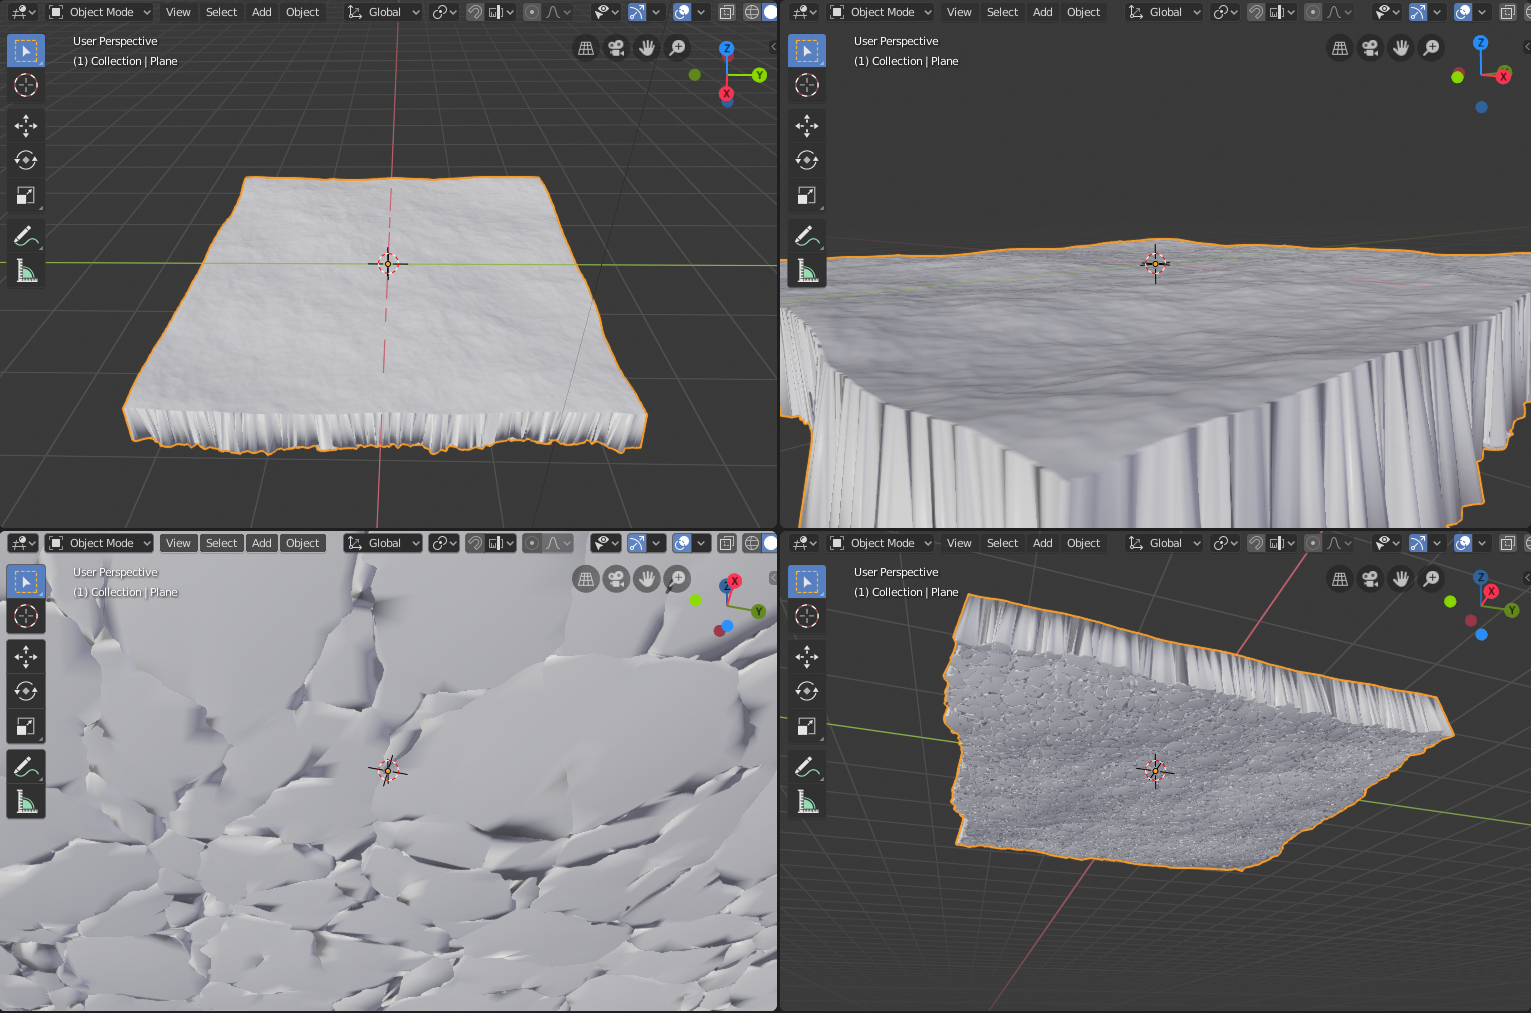The width and height of the screenshot is (1531, 1013).
Task: Click the camera view icon in top-left viewport
Action: click(x=617, y=48)
